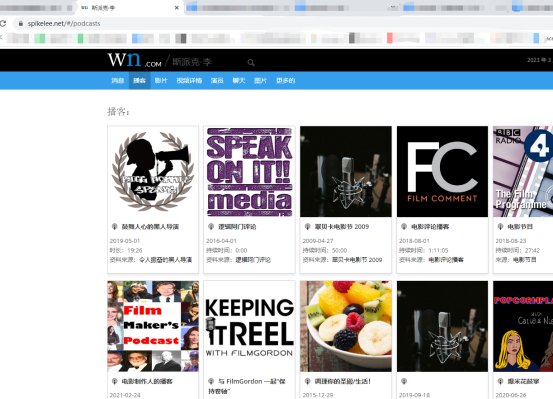This screenshot has width=553, height=399.
Task: Click the search magnifier in header
Action: 251,62
